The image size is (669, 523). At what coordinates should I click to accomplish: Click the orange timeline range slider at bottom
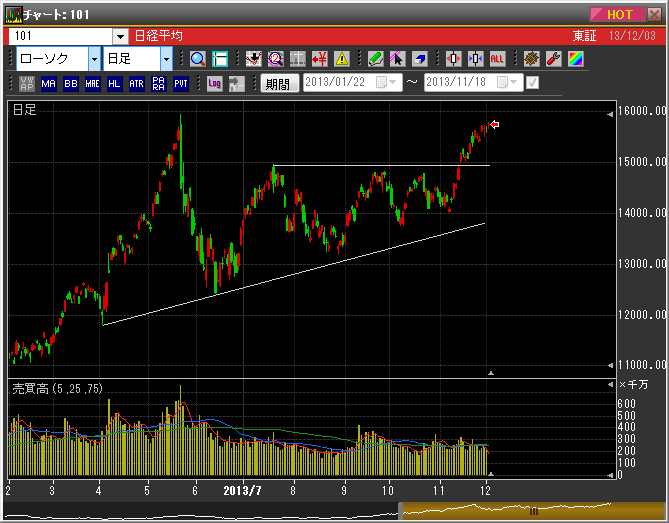coord(505,510)
